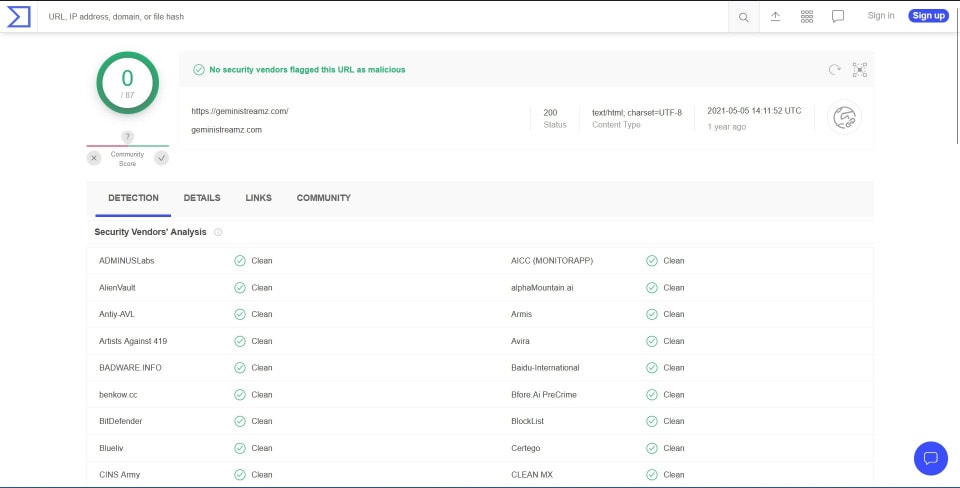Vote harmless with the check icon

161,158
